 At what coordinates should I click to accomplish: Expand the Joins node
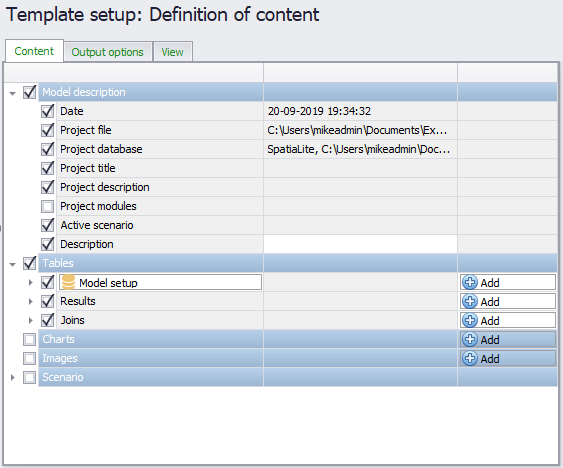[31, 321]
